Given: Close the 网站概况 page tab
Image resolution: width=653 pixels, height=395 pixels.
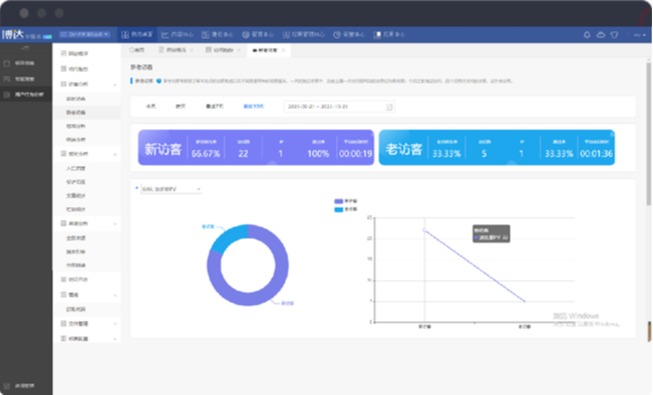Looking at the screenshot, I should tap(192, 50).
